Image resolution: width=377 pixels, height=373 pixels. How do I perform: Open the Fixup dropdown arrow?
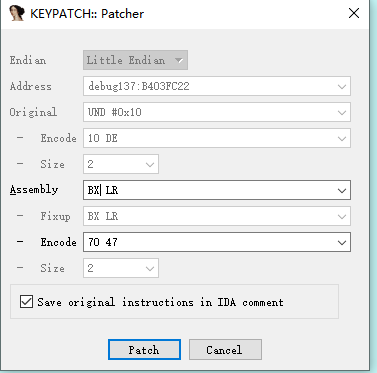[x=342, y=216]
